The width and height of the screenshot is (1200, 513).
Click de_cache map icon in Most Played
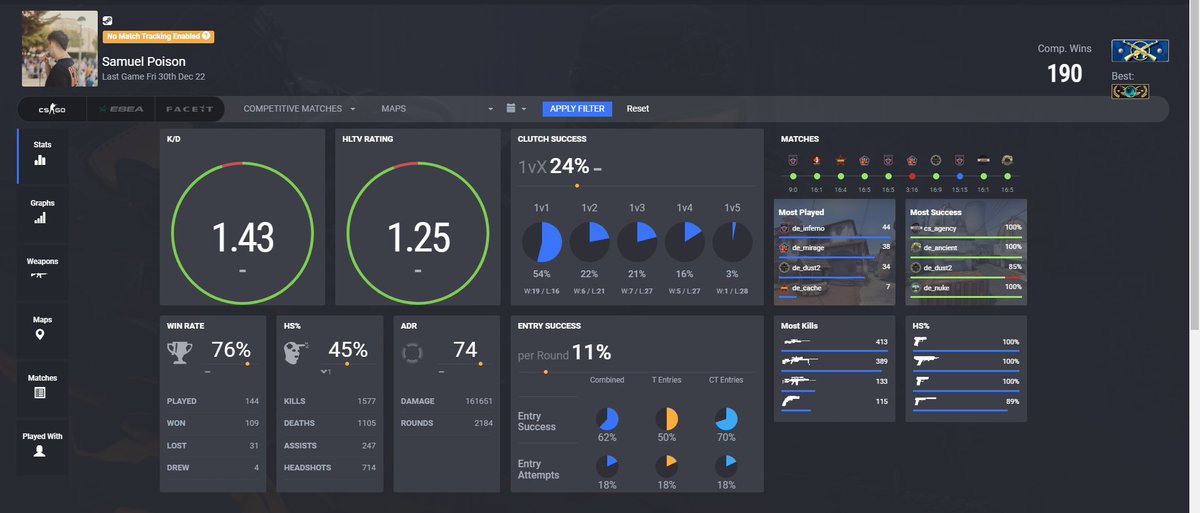(784, 288)
